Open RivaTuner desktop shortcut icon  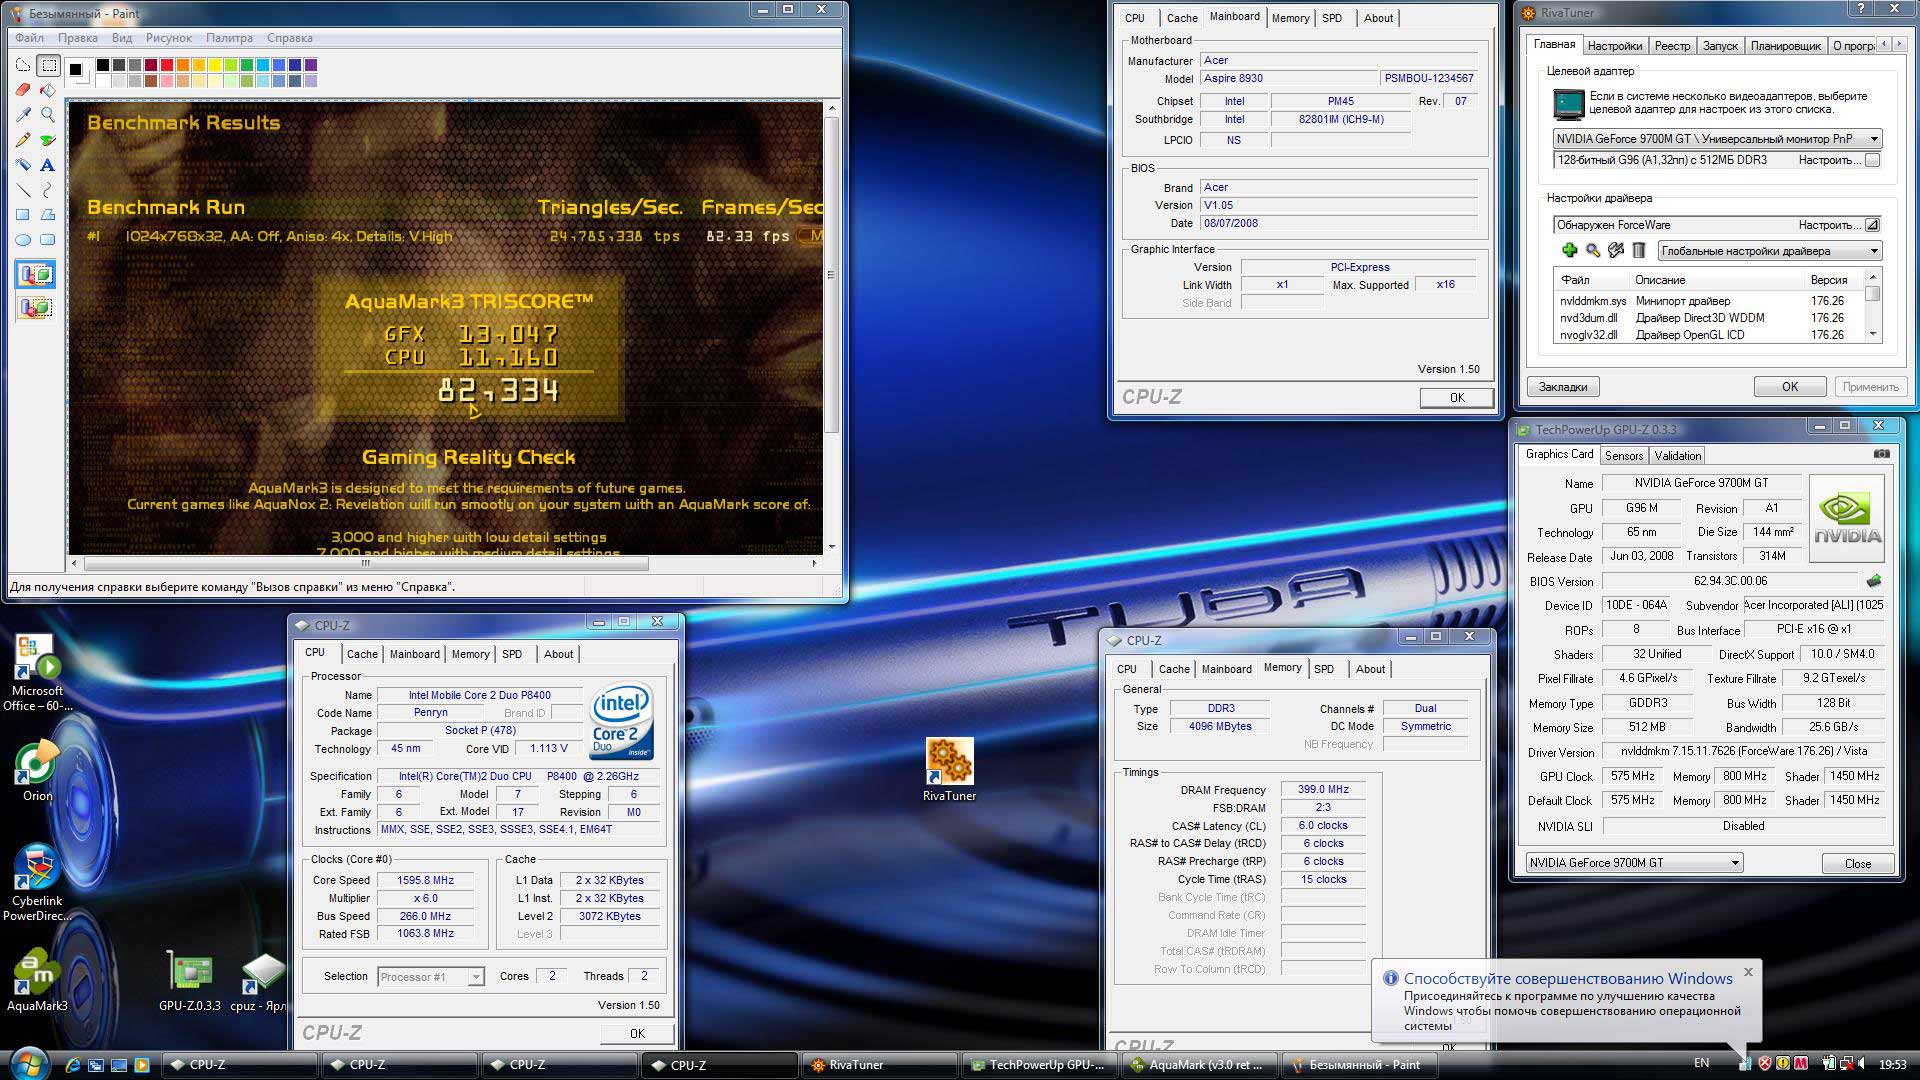pyautogui.click(x=949, y=771)
